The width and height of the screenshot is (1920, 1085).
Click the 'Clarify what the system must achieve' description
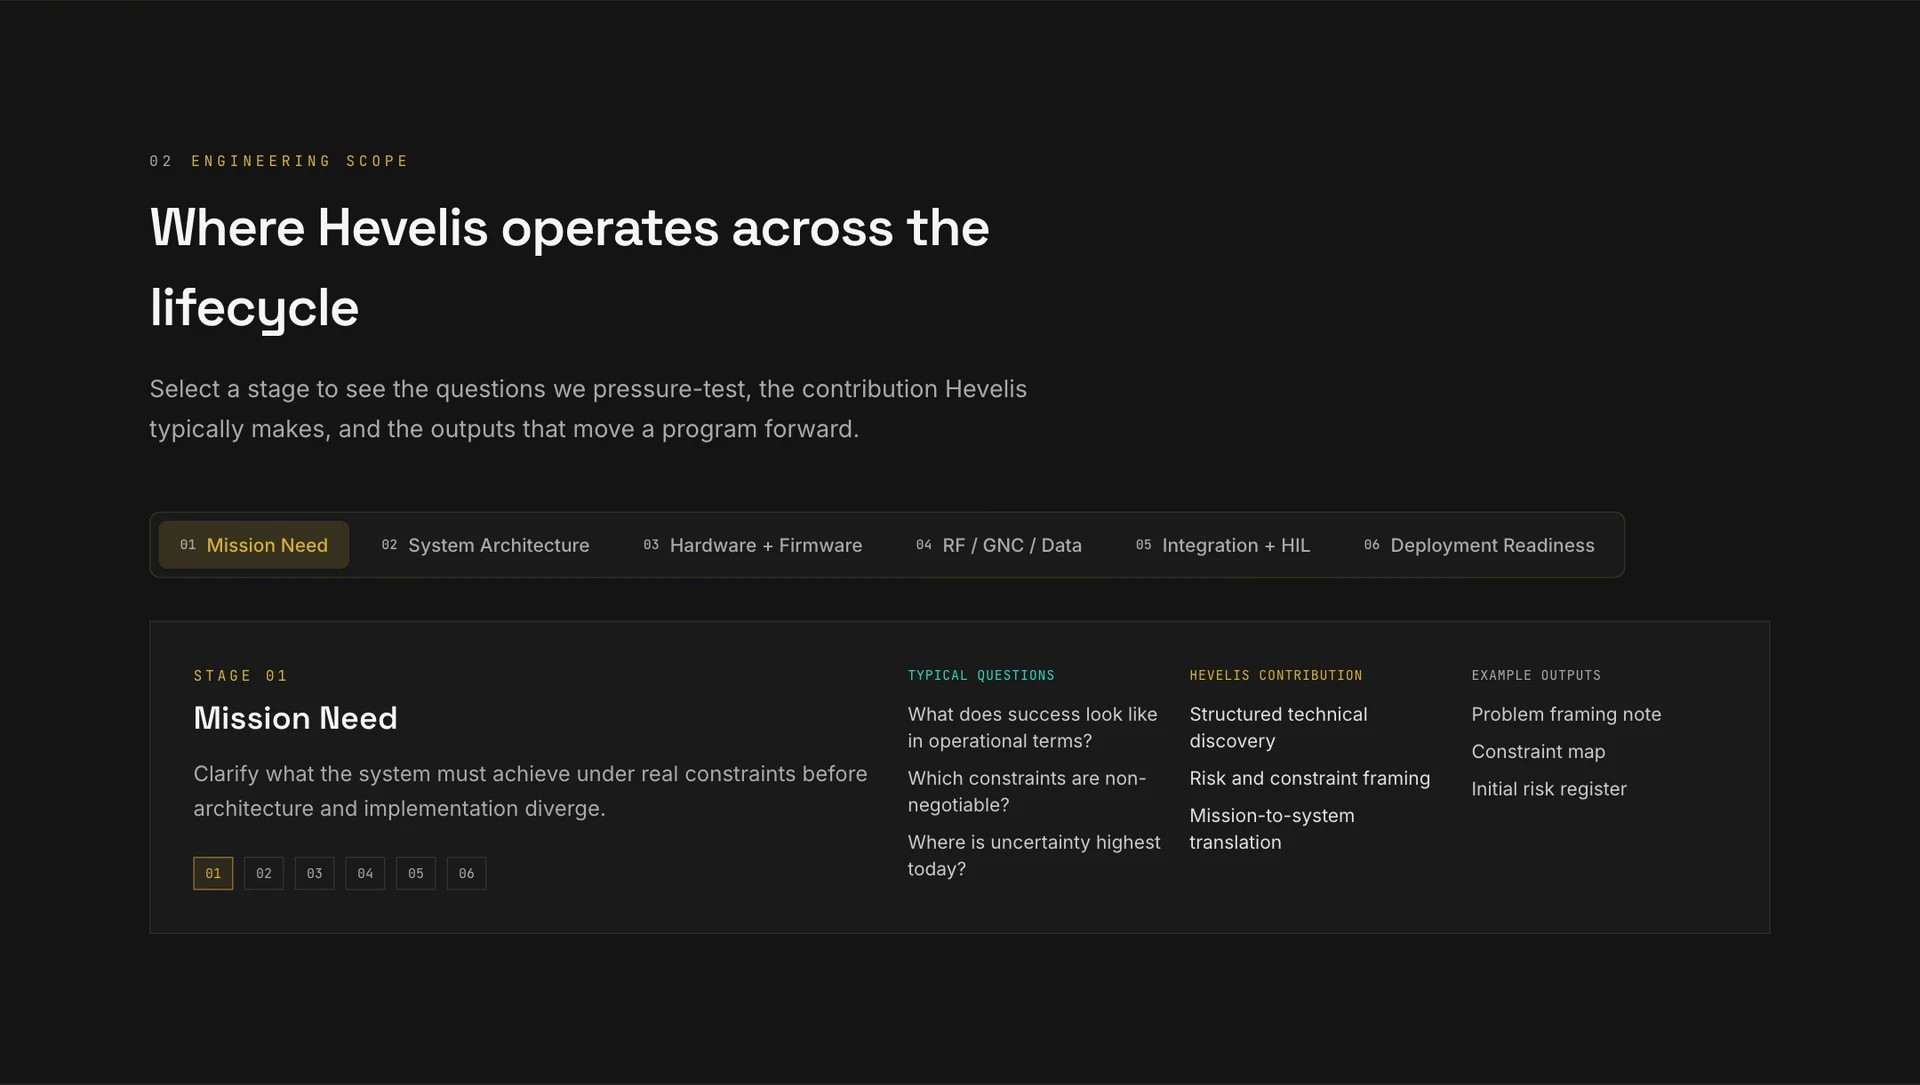click(x=530, y=791)
